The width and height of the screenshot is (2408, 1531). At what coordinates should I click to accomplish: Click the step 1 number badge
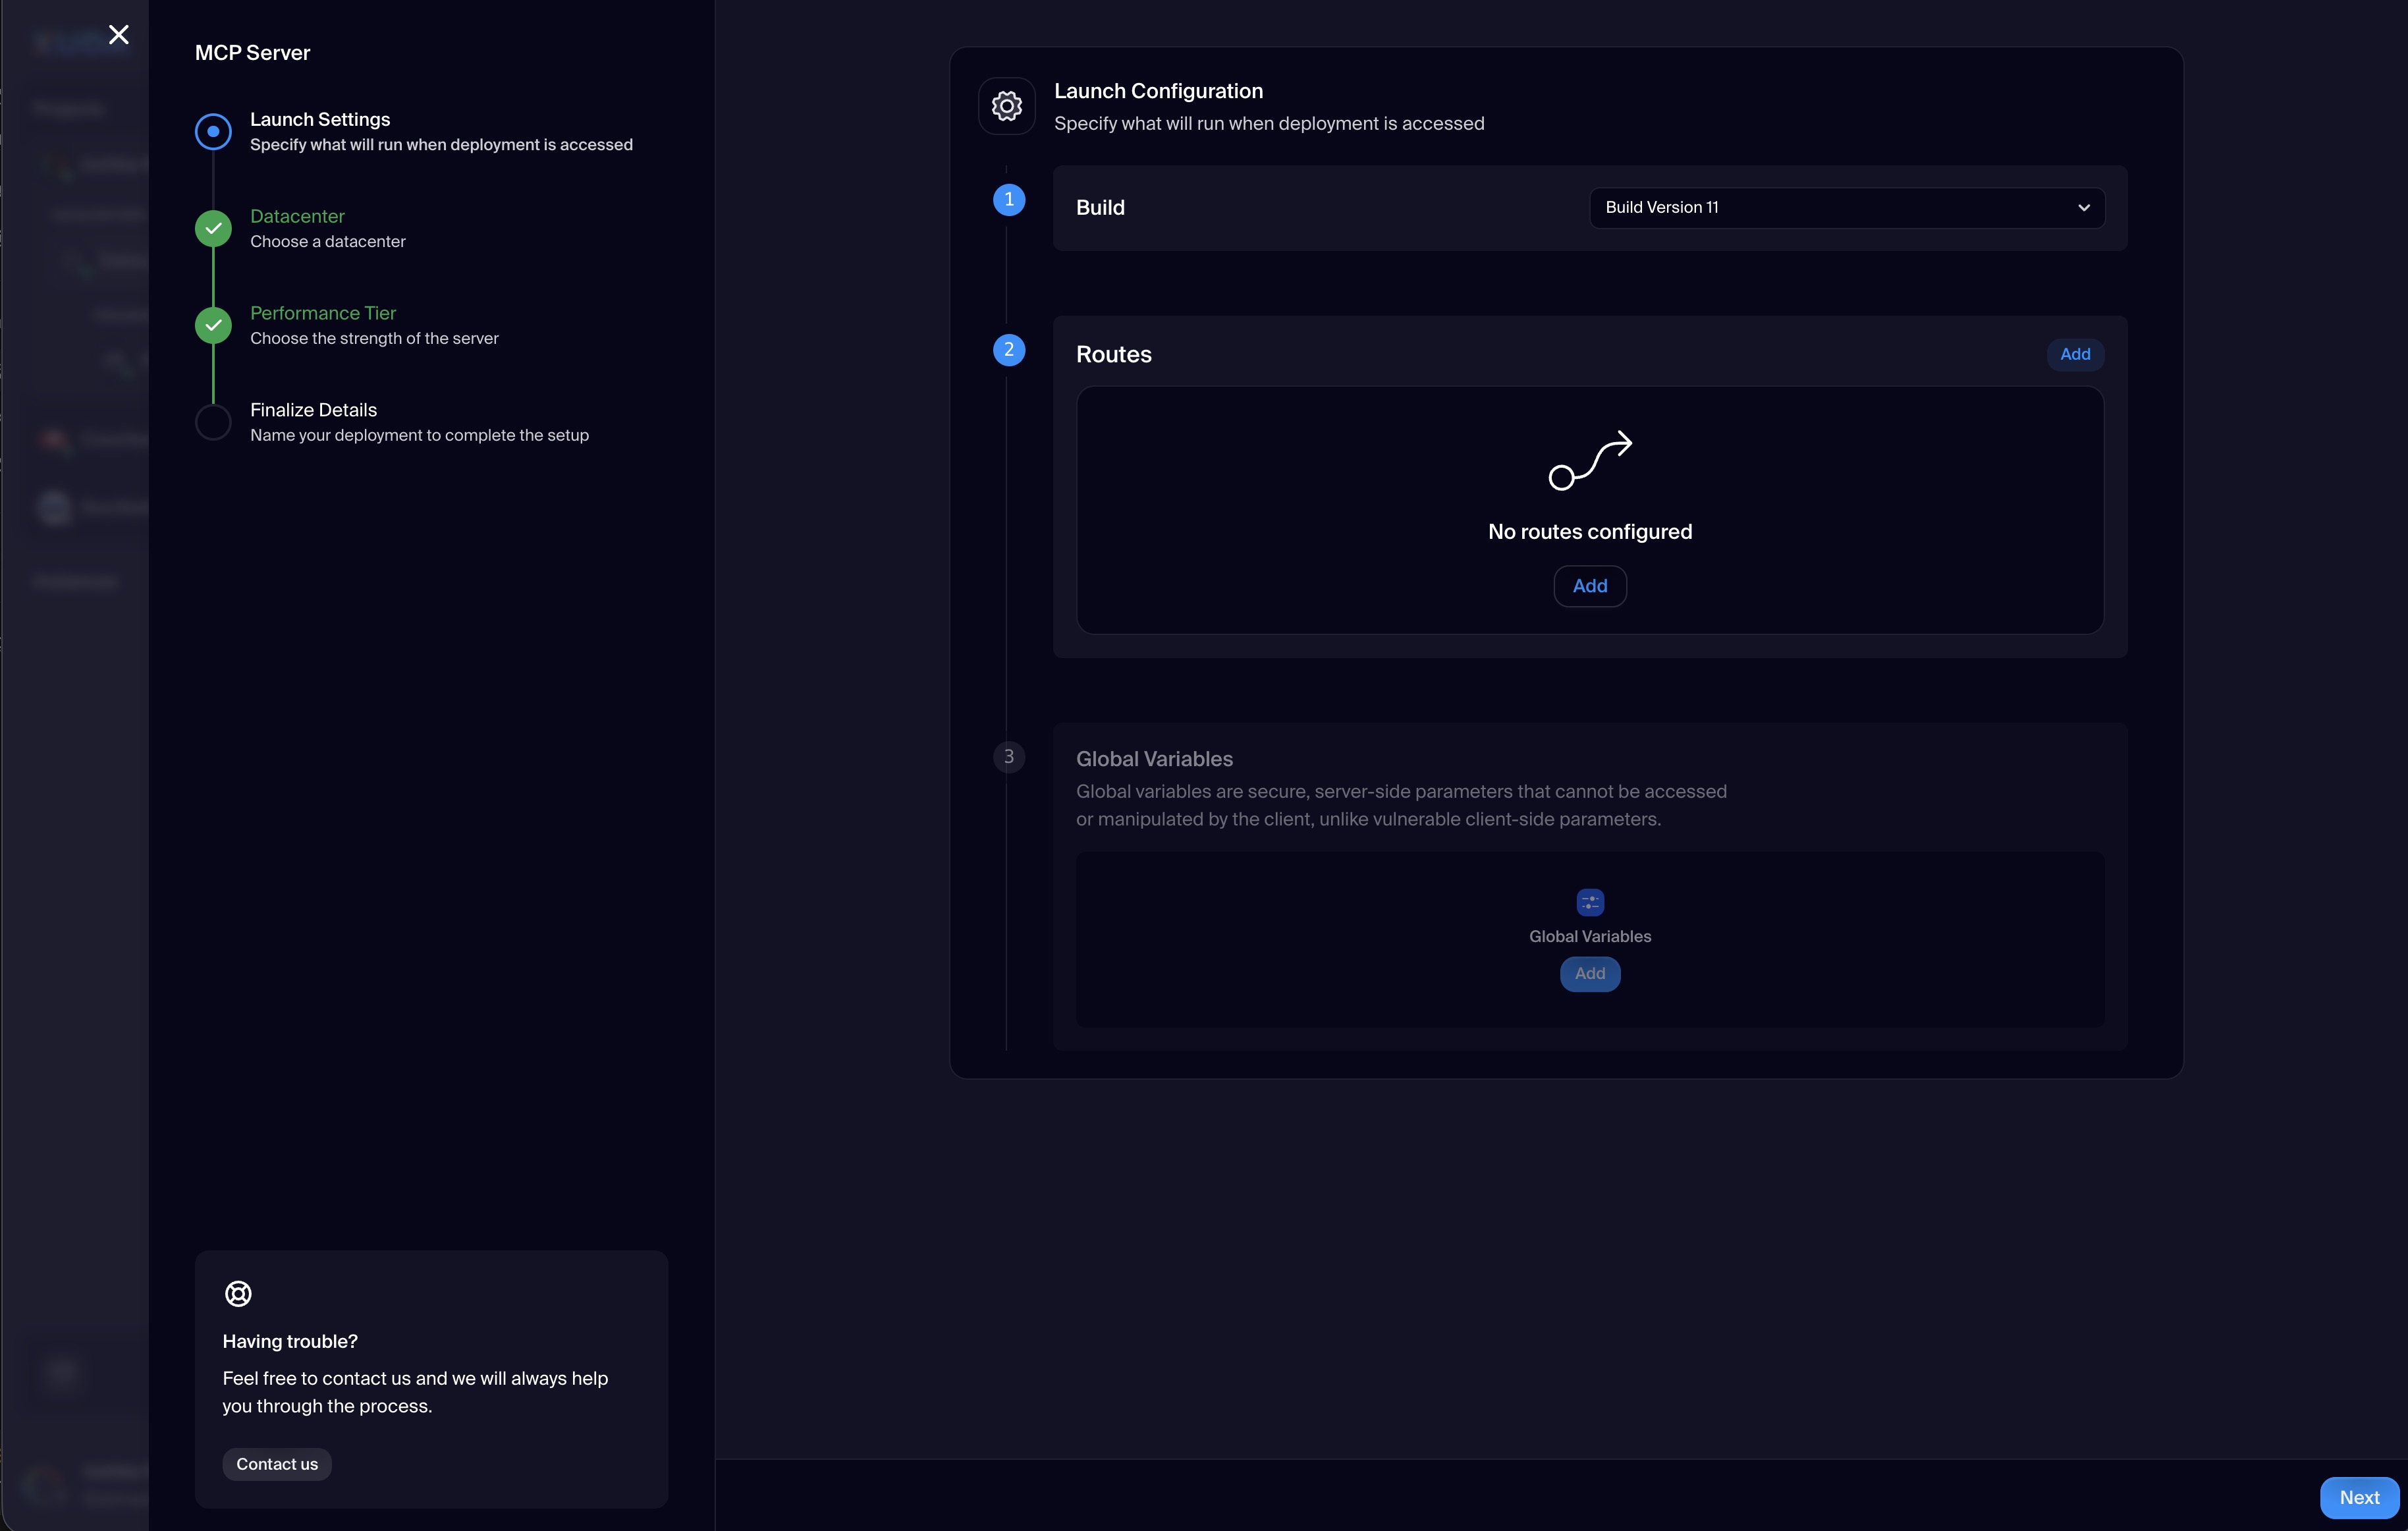tap(1008, 200)
